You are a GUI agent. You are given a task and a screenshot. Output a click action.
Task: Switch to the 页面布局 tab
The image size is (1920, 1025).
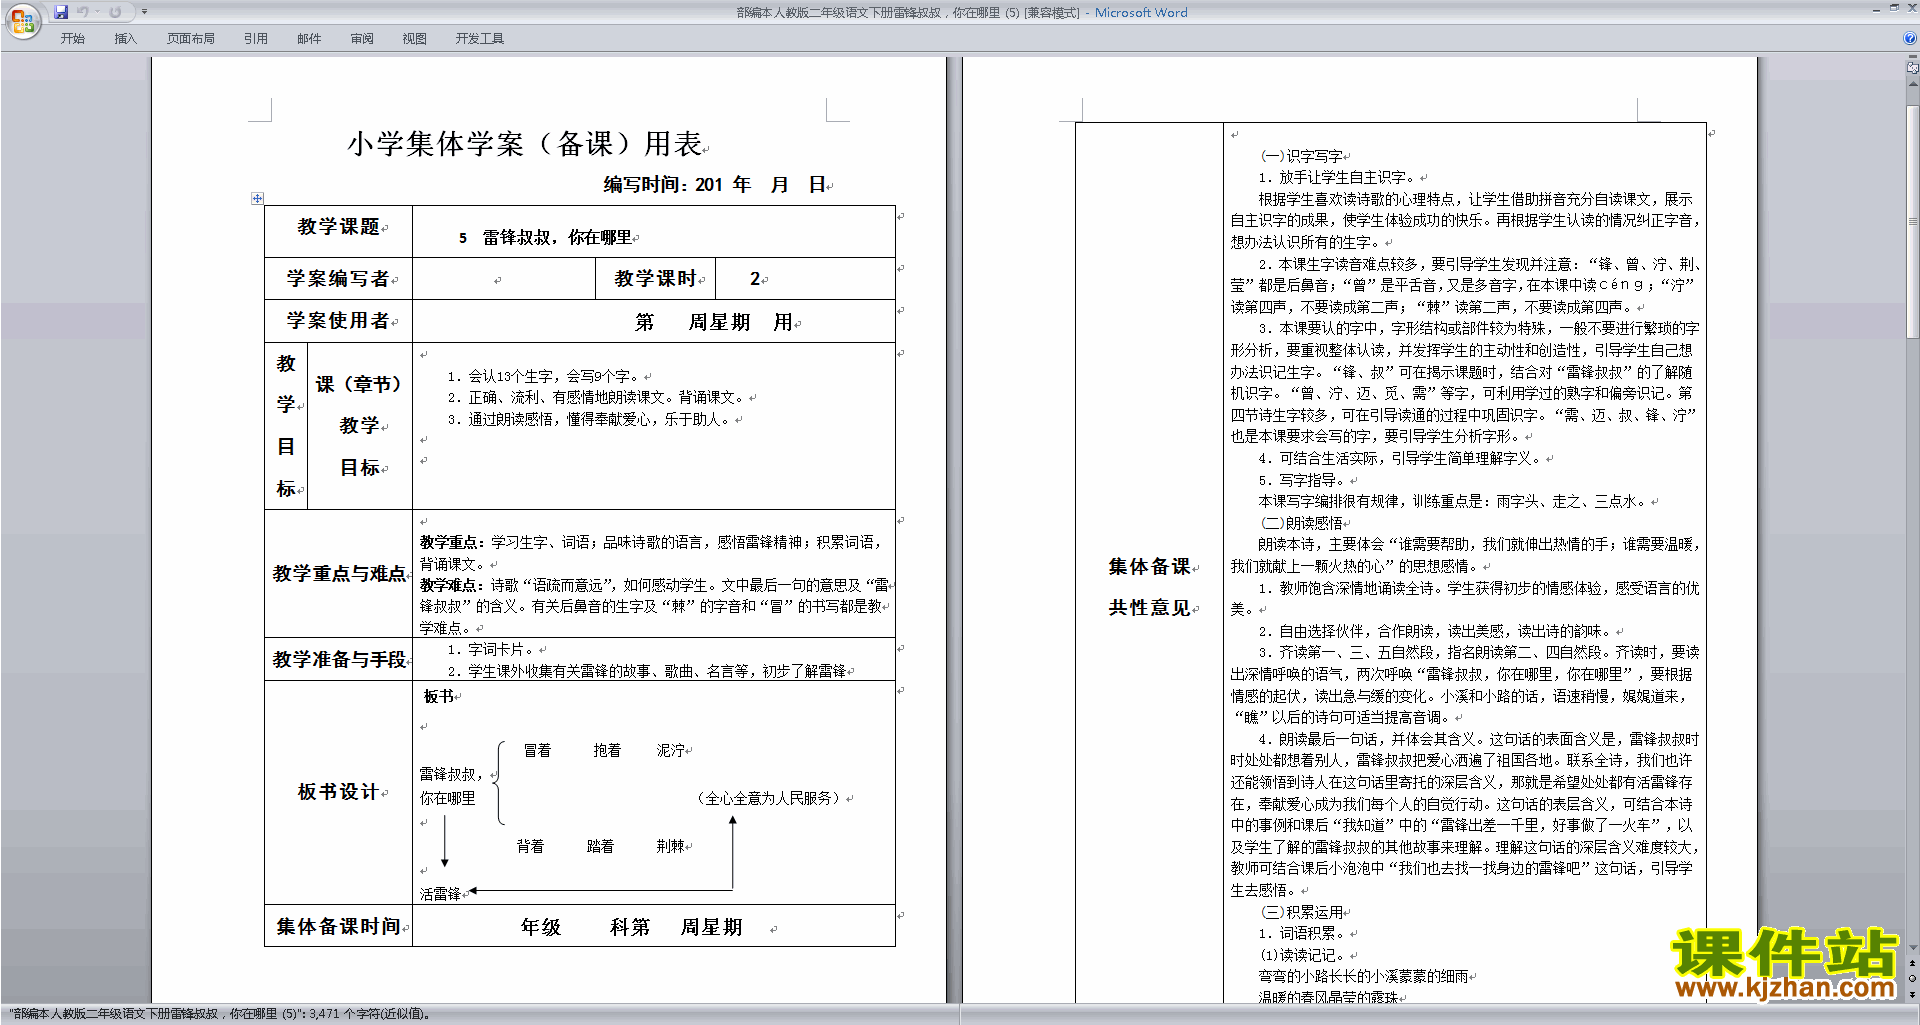[x=191, y=39]
